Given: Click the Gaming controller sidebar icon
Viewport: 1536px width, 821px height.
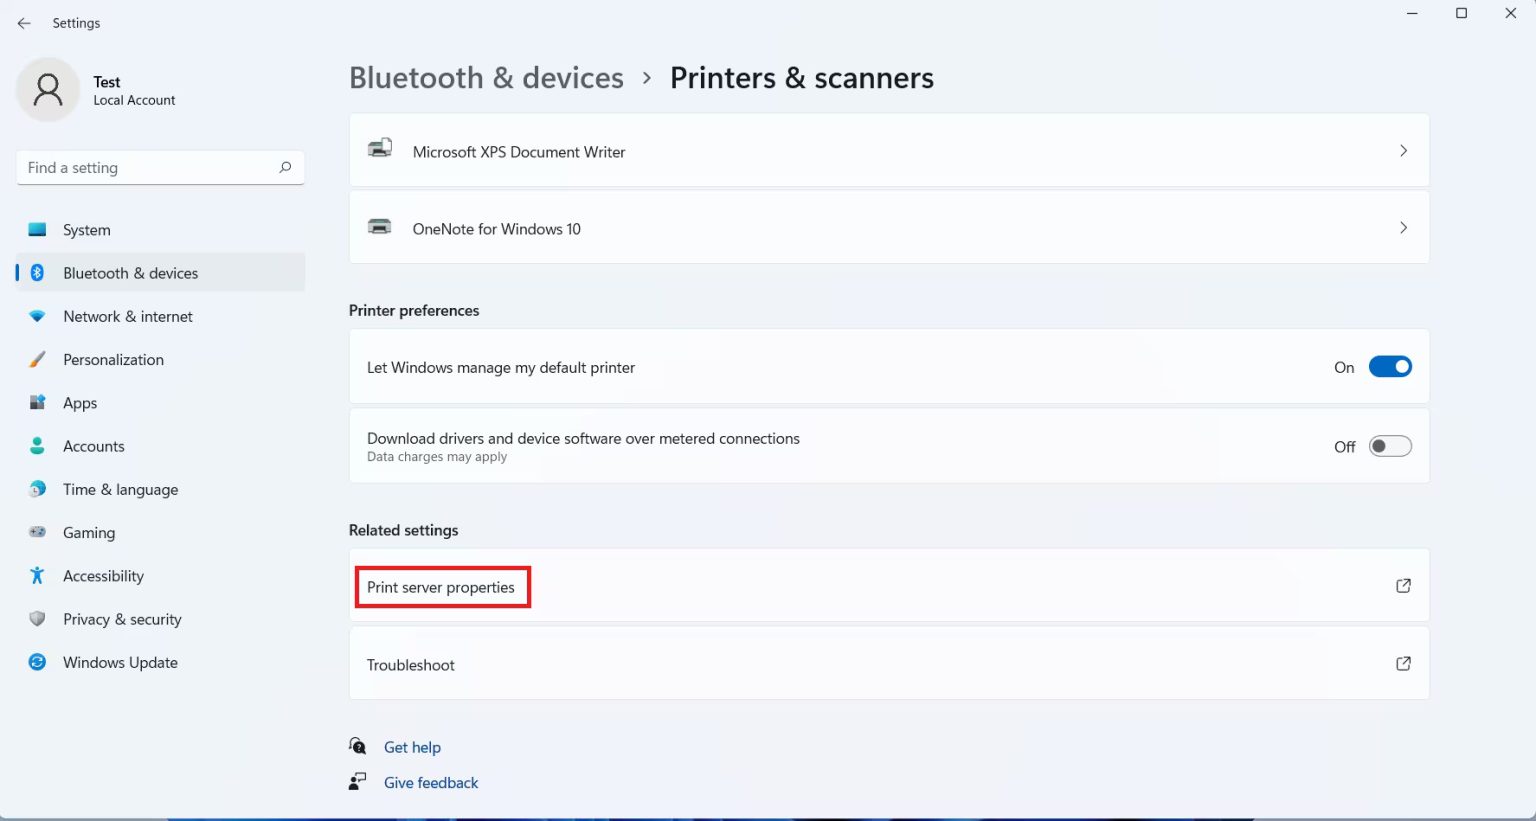Looking at the screenshot, I should click(x=37, y=532).
